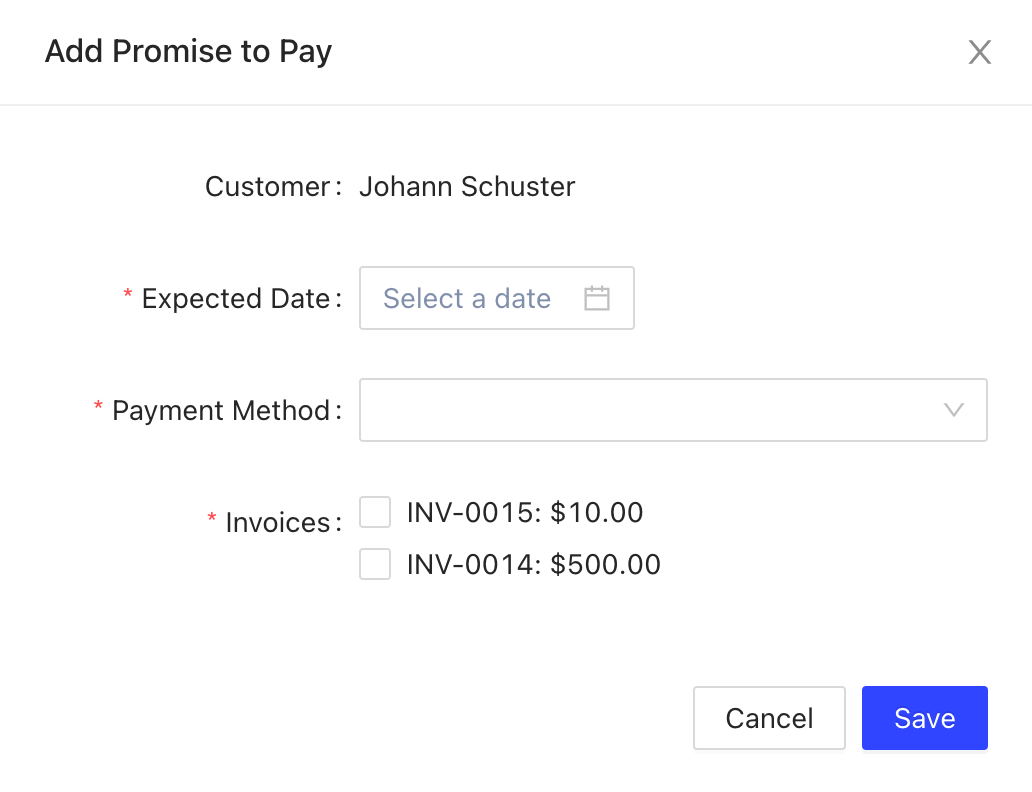Close the Add Promise to Pay dialog

point(979,52)
